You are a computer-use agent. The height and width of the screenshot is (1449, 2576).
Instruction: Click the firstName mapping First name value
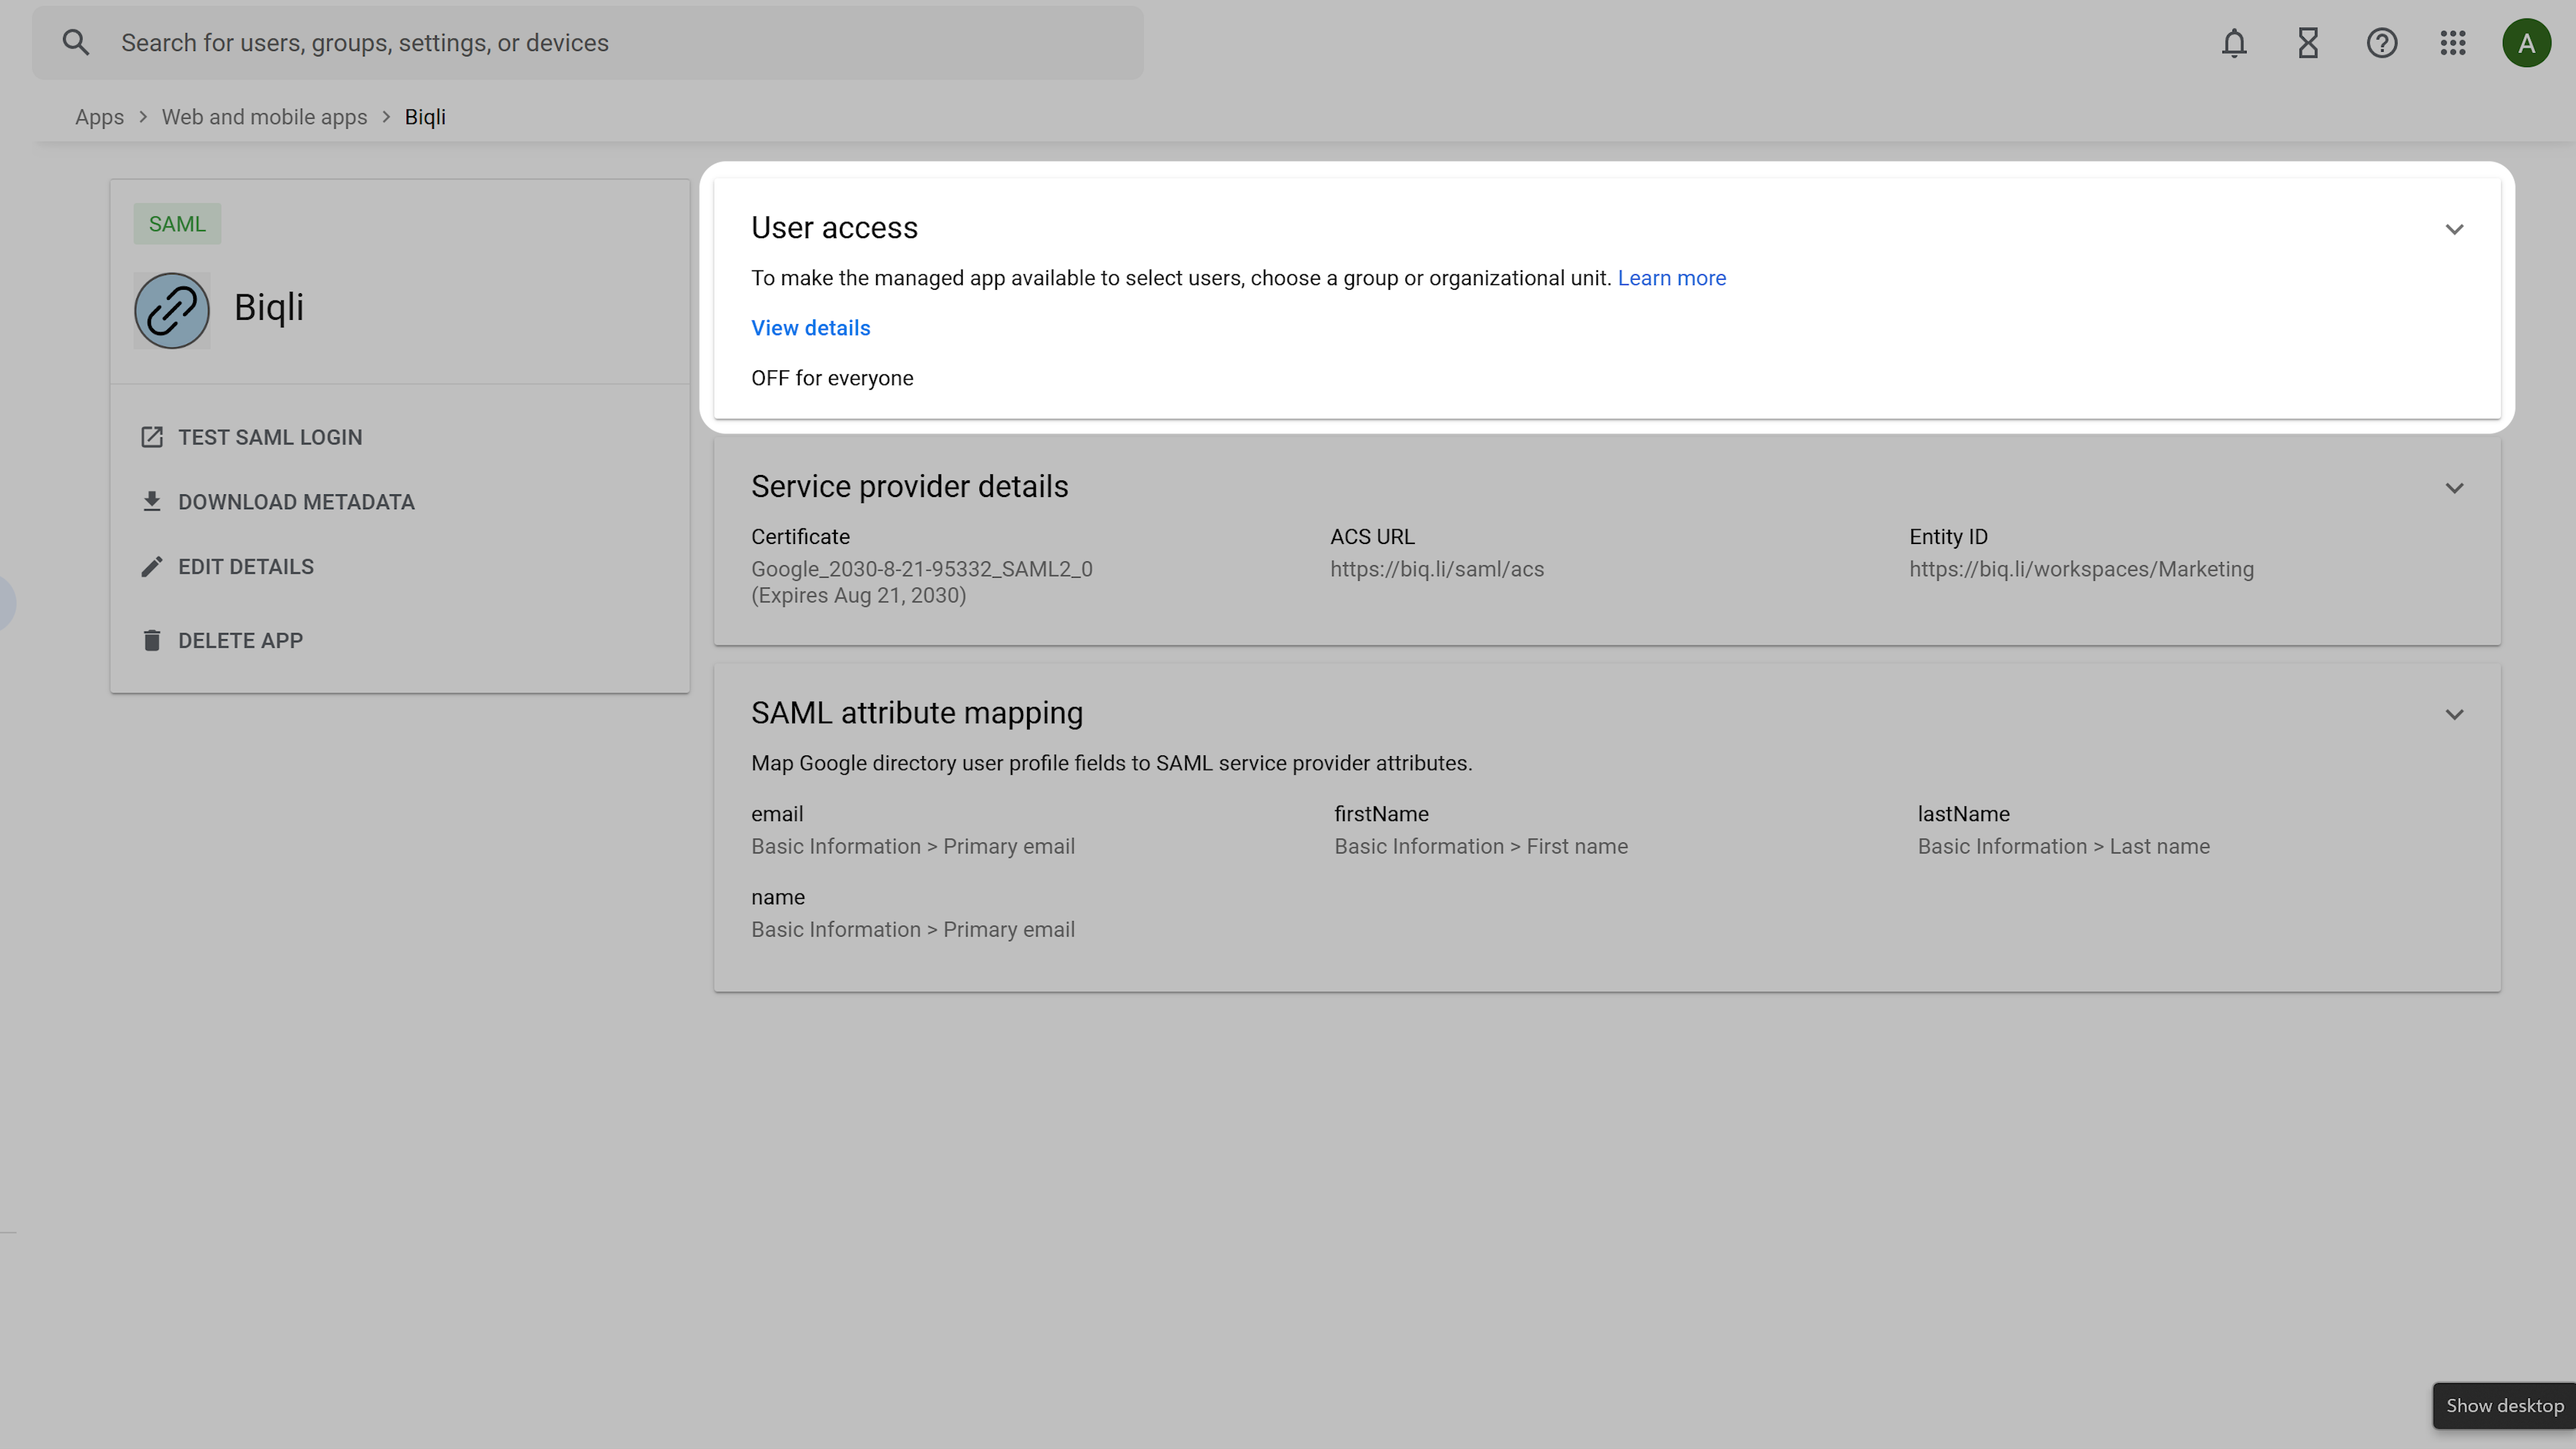point(1480,846)
